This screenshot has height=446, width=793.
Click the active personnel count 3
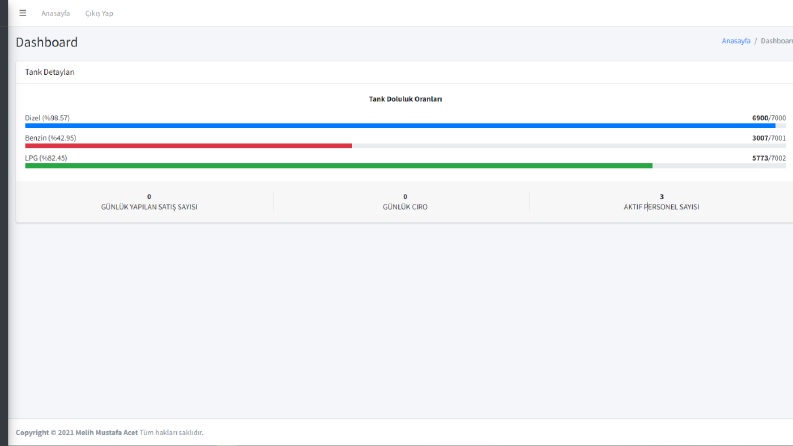[x=662, y=197]
